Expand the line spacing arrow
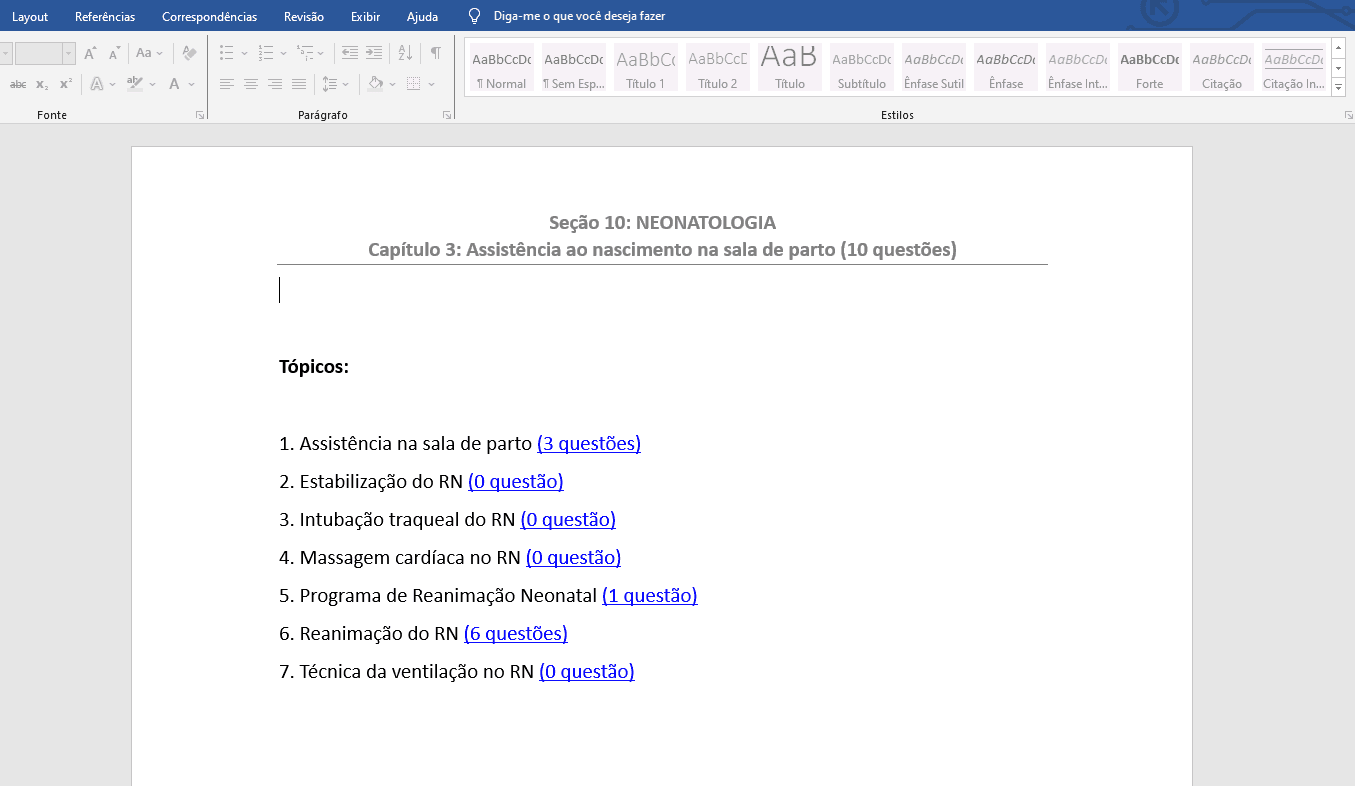This screenshot has width=1355, height=786. coord(346,84)
